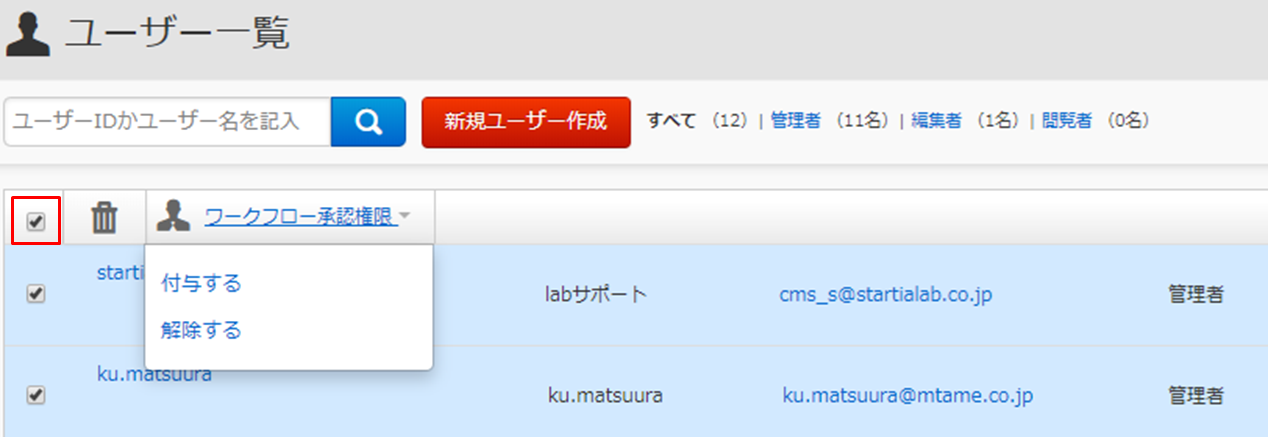Click the 新規ユーザー作成 button
Screen dimensions: 1268x437
526,122
